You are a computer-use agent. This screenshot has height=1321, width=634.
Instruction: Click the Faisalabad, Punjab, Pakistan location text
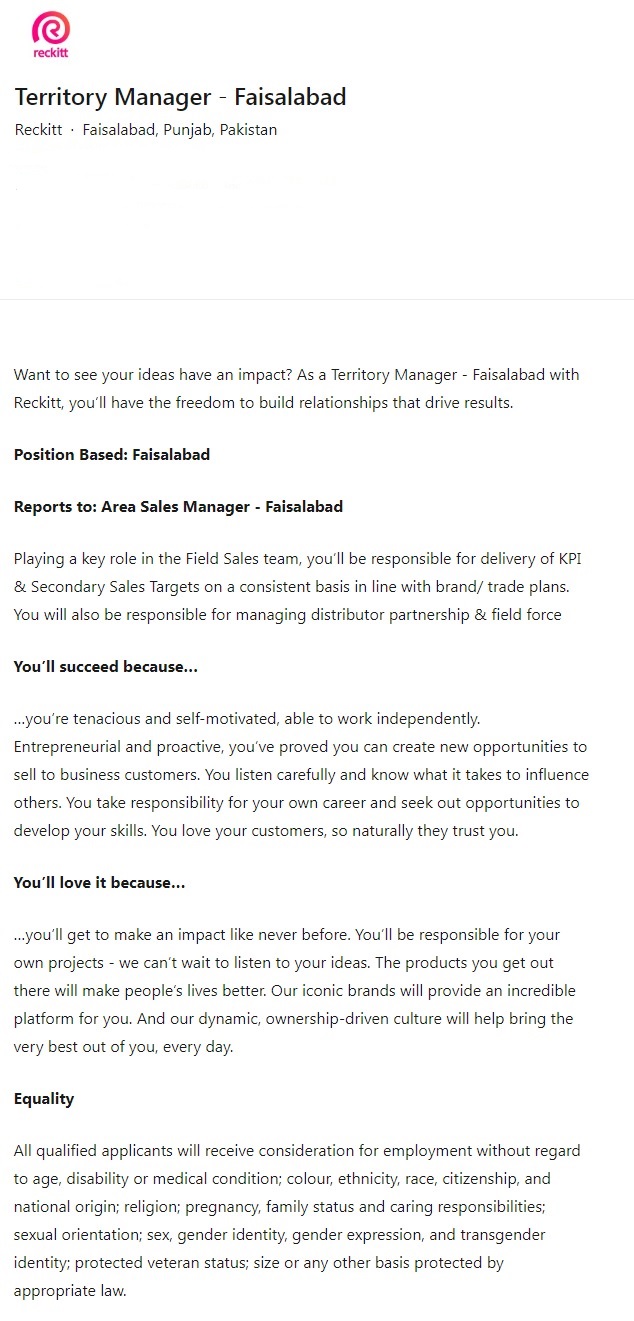180,130
